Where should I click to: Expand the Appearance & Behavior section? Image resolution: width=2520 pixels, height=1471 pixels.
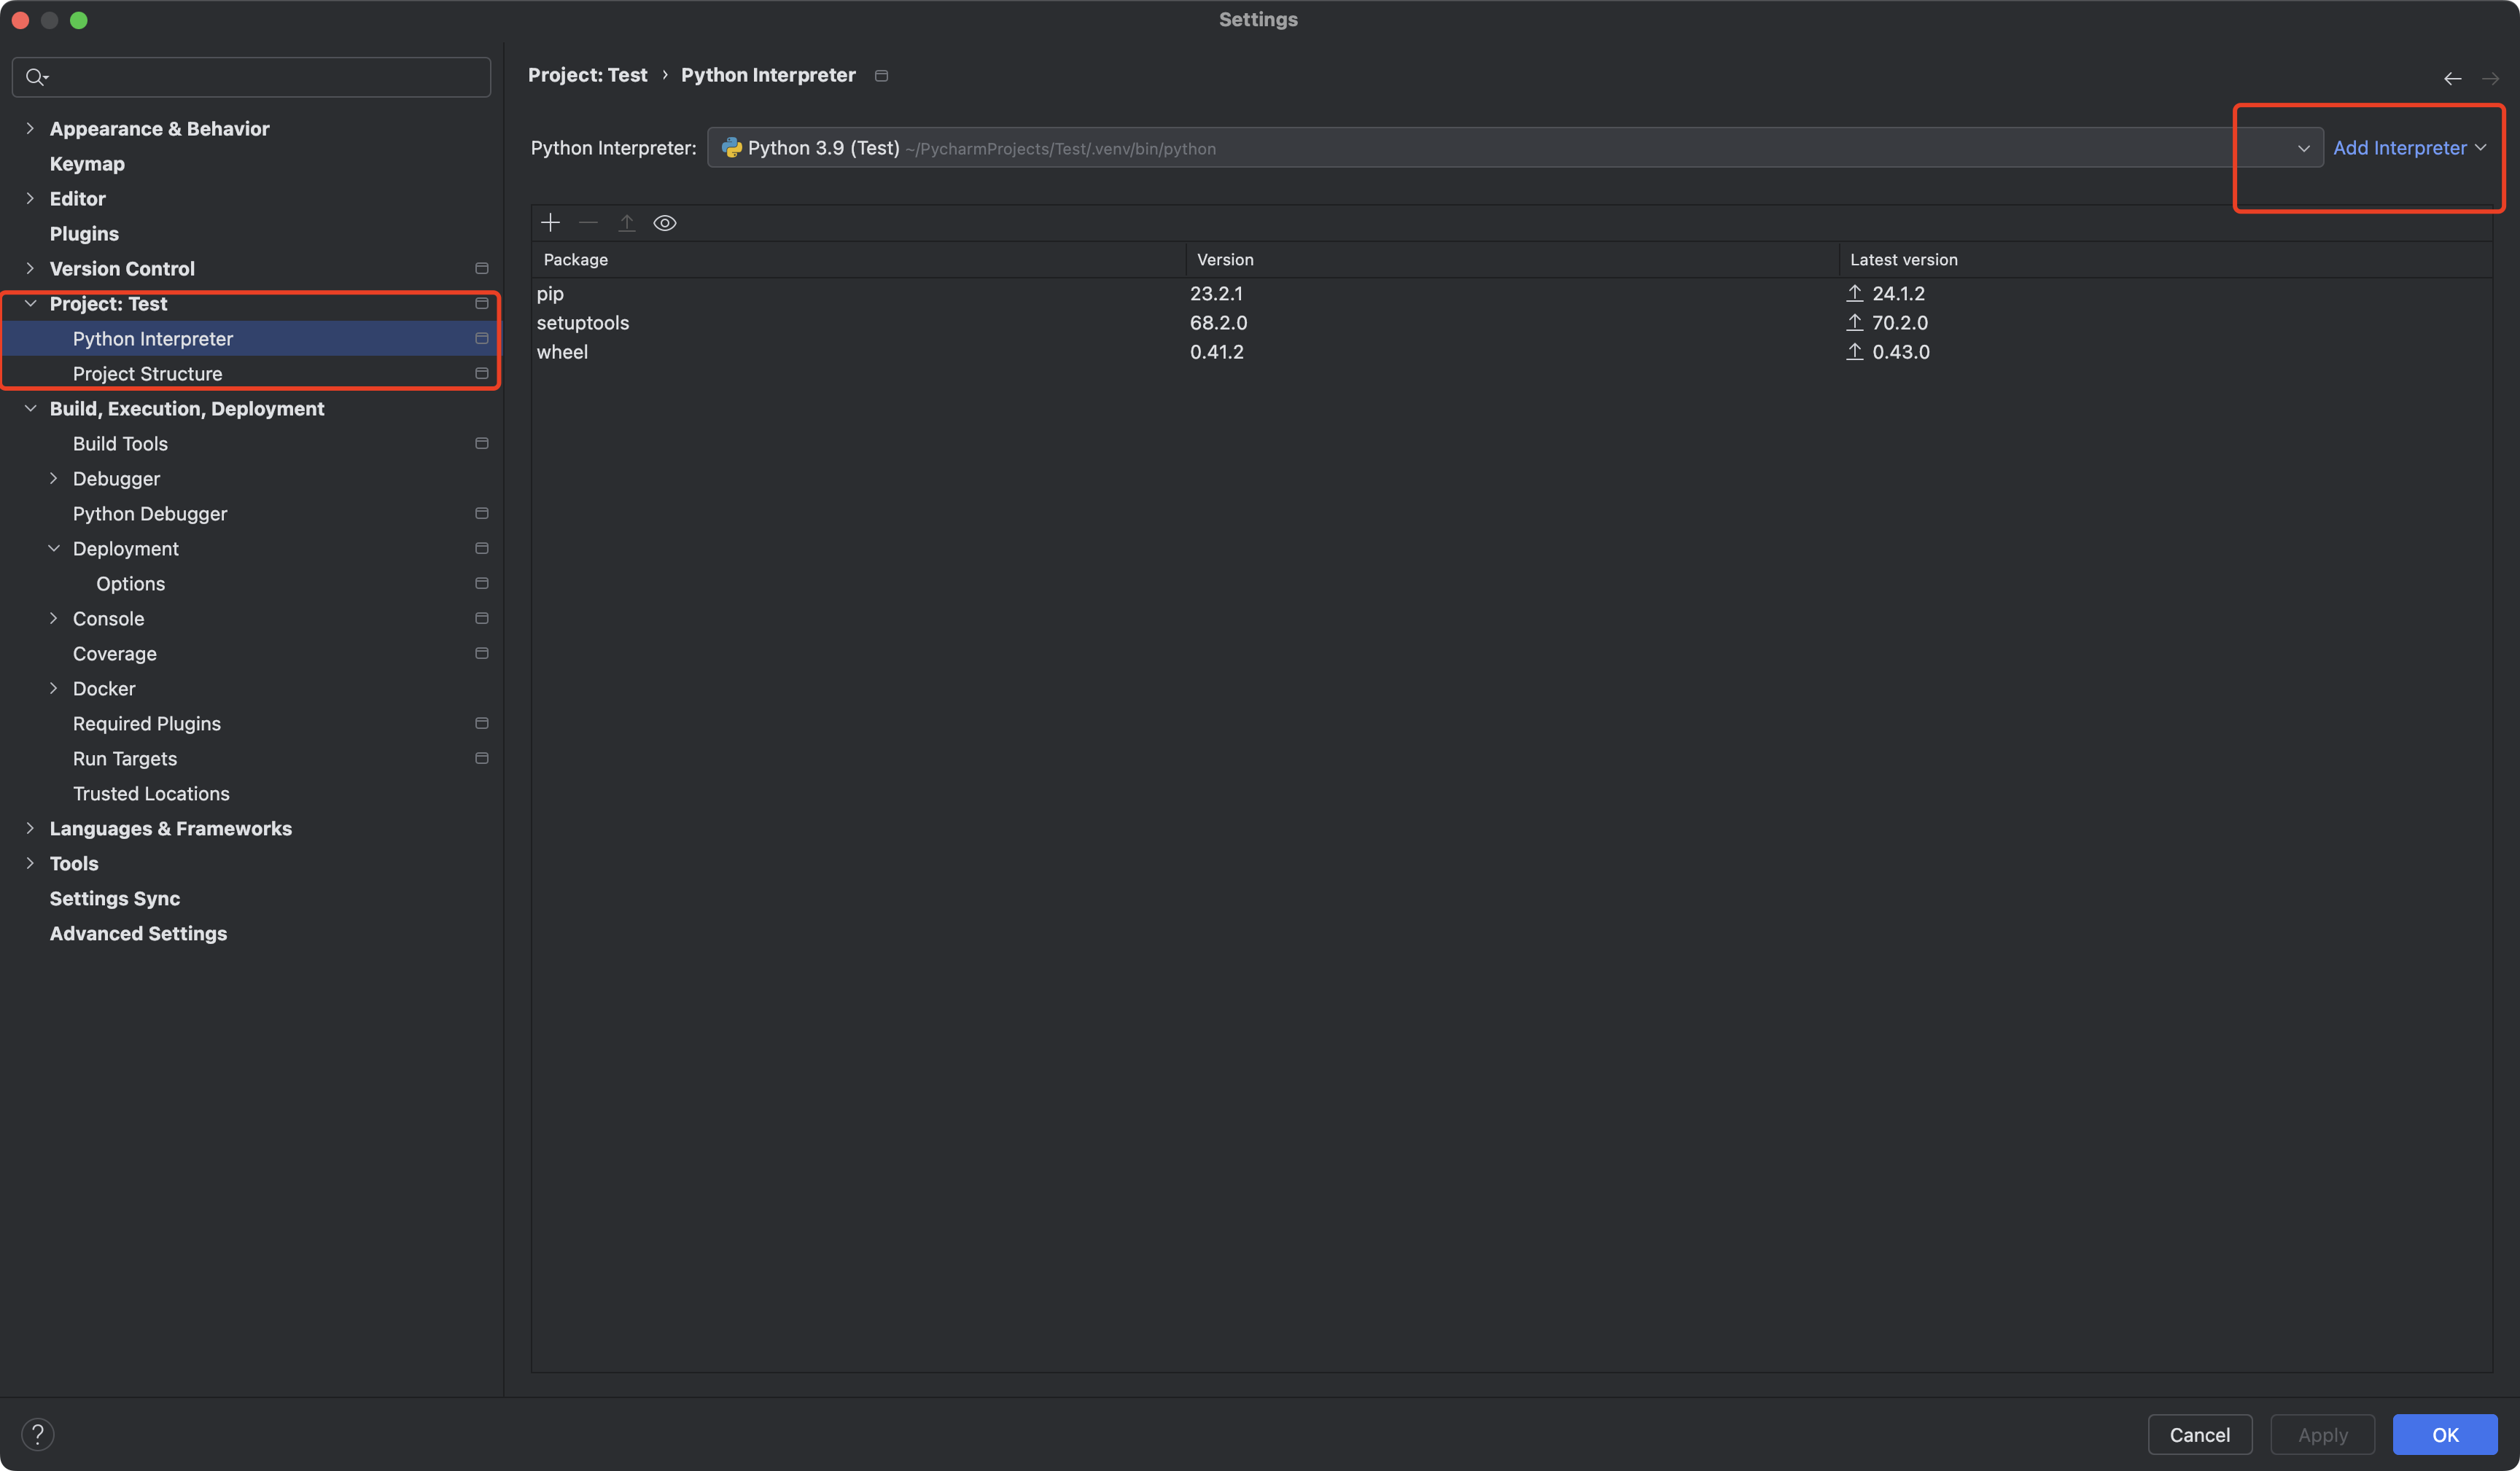pos(30,128)
